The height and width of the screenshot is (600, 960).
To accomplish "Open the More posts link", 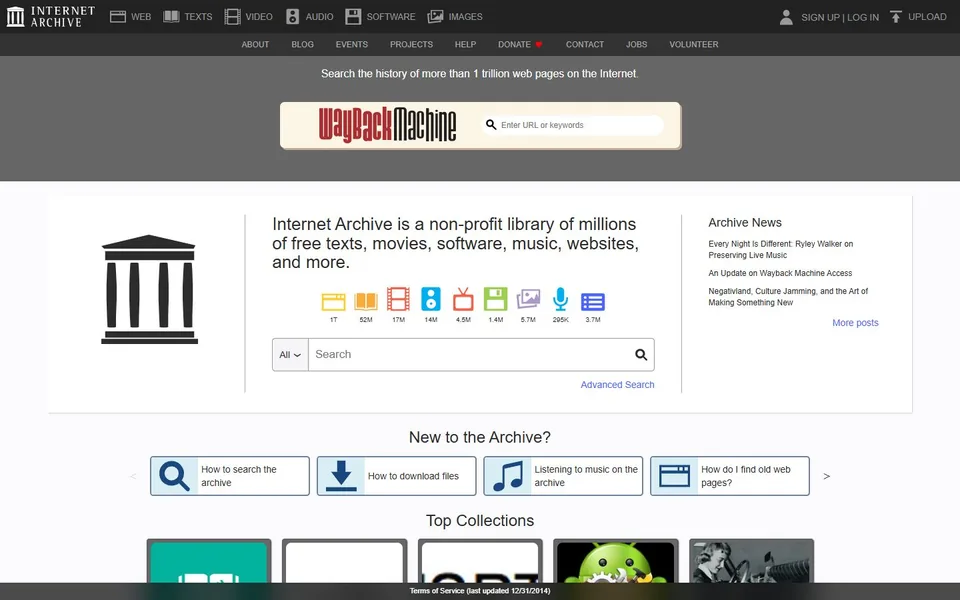I will pos(855,323).
